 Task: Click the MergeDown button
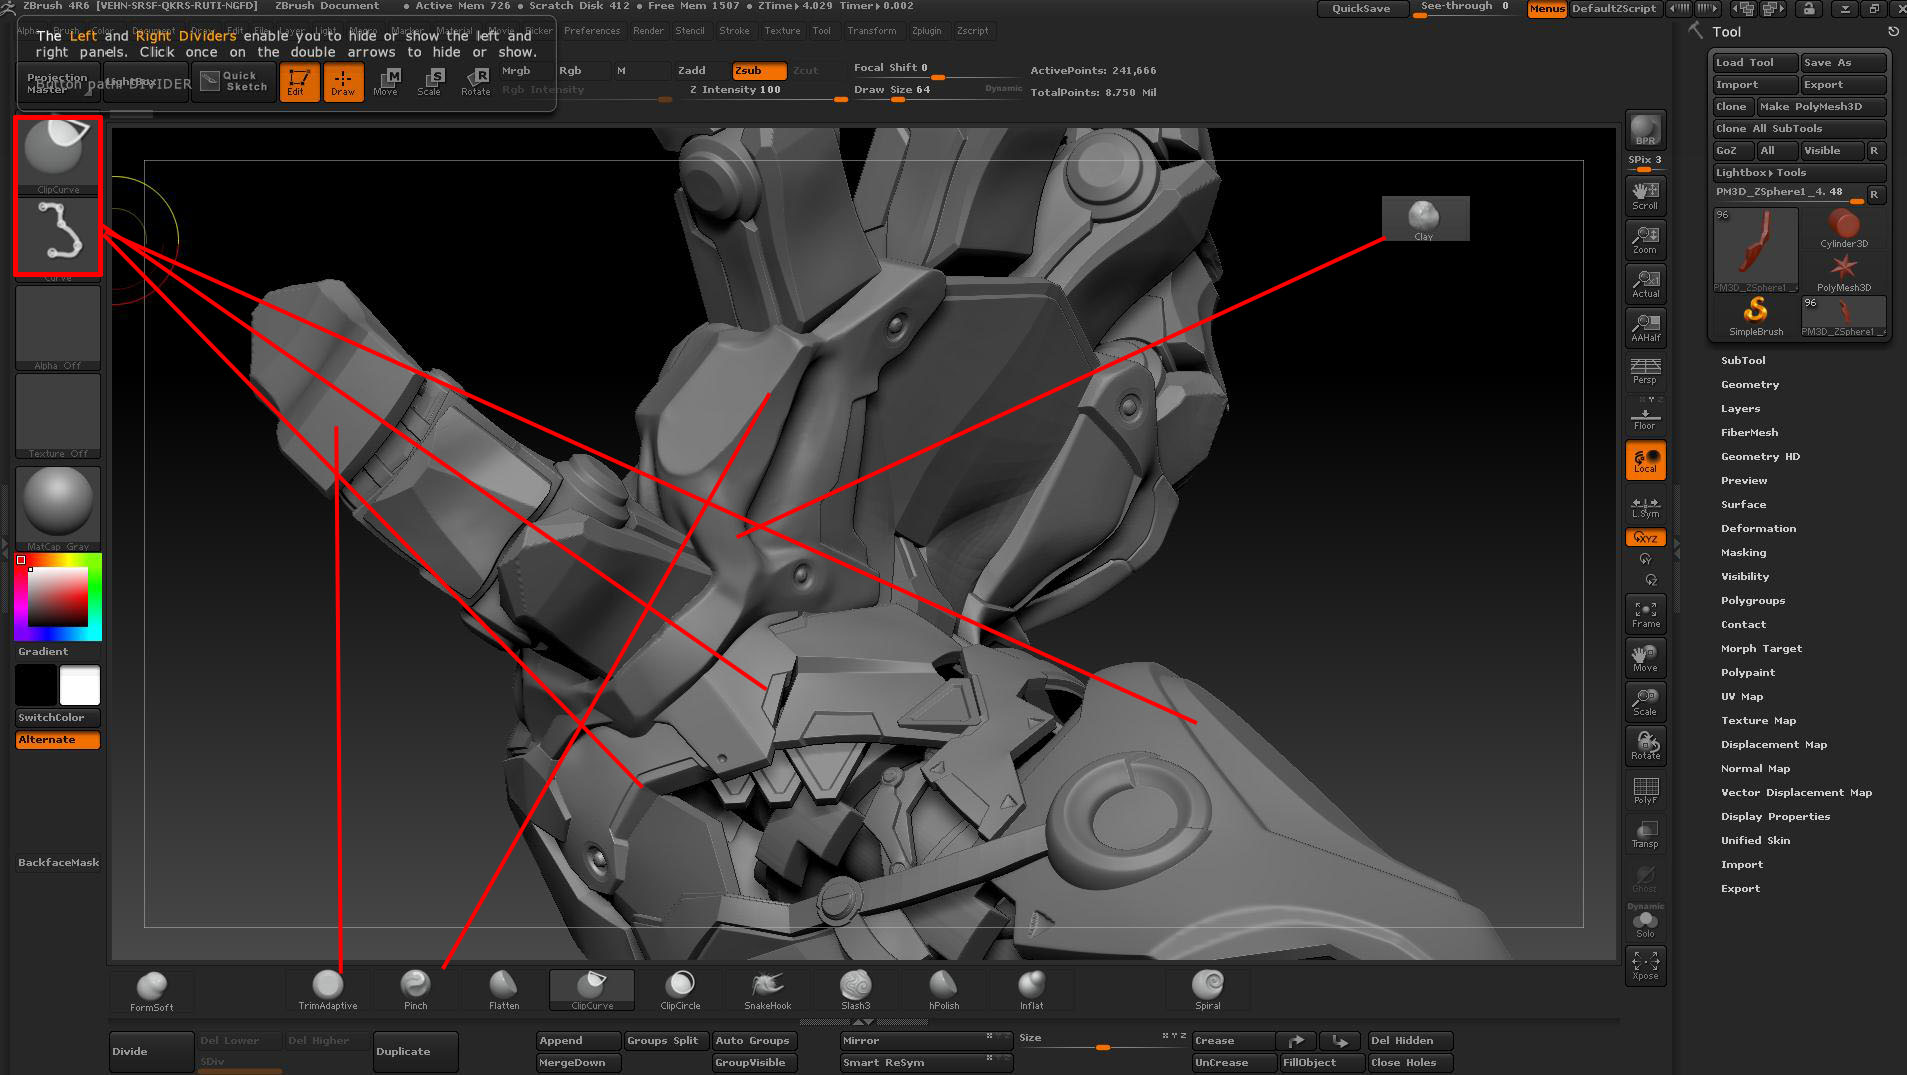[x=578, y=1062]
